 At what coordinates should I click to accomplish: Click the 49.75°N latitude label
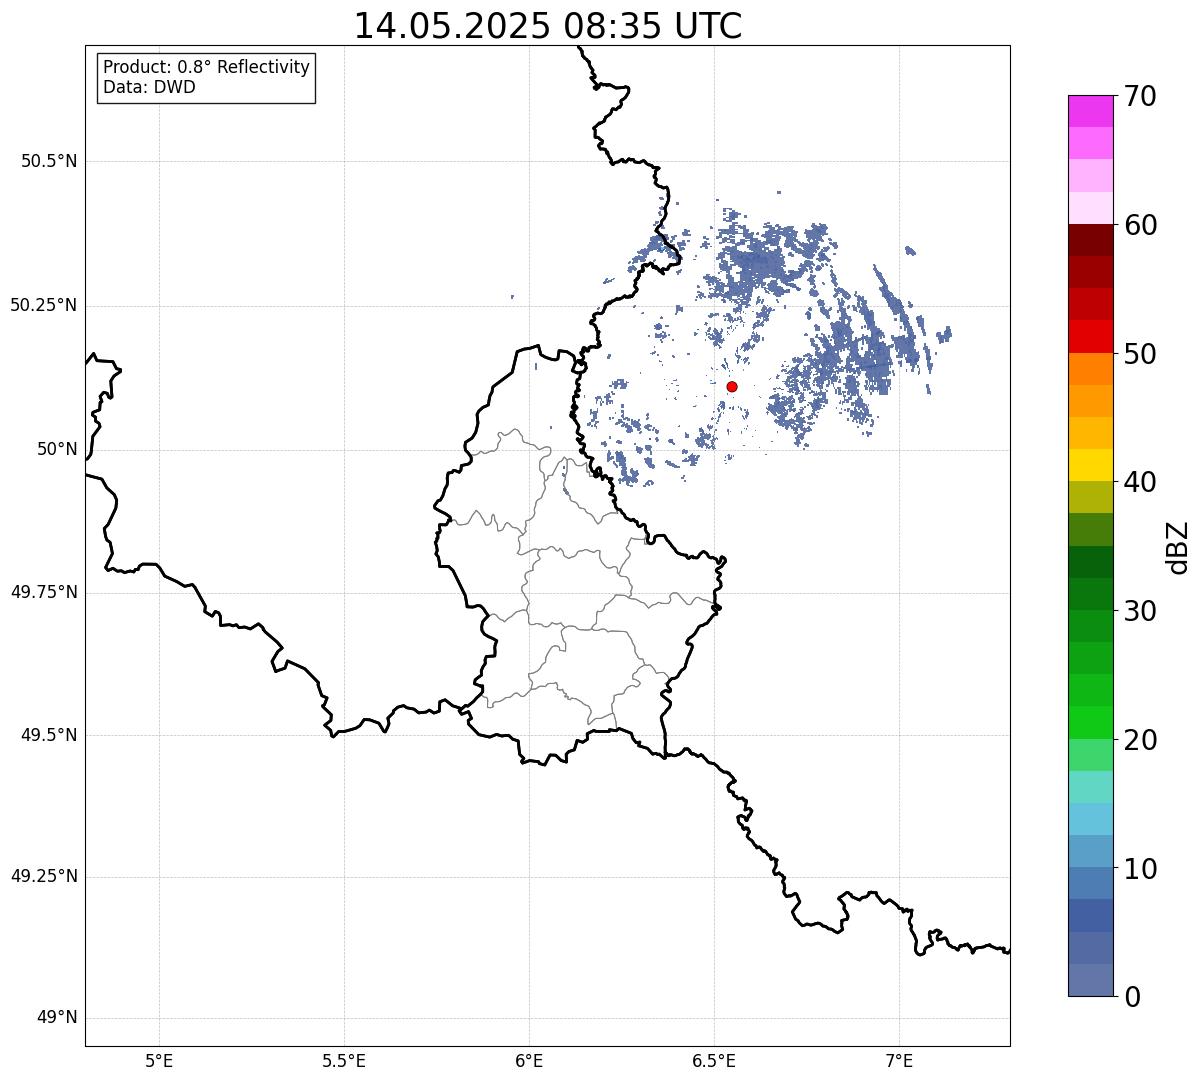[x=44, y=592]
